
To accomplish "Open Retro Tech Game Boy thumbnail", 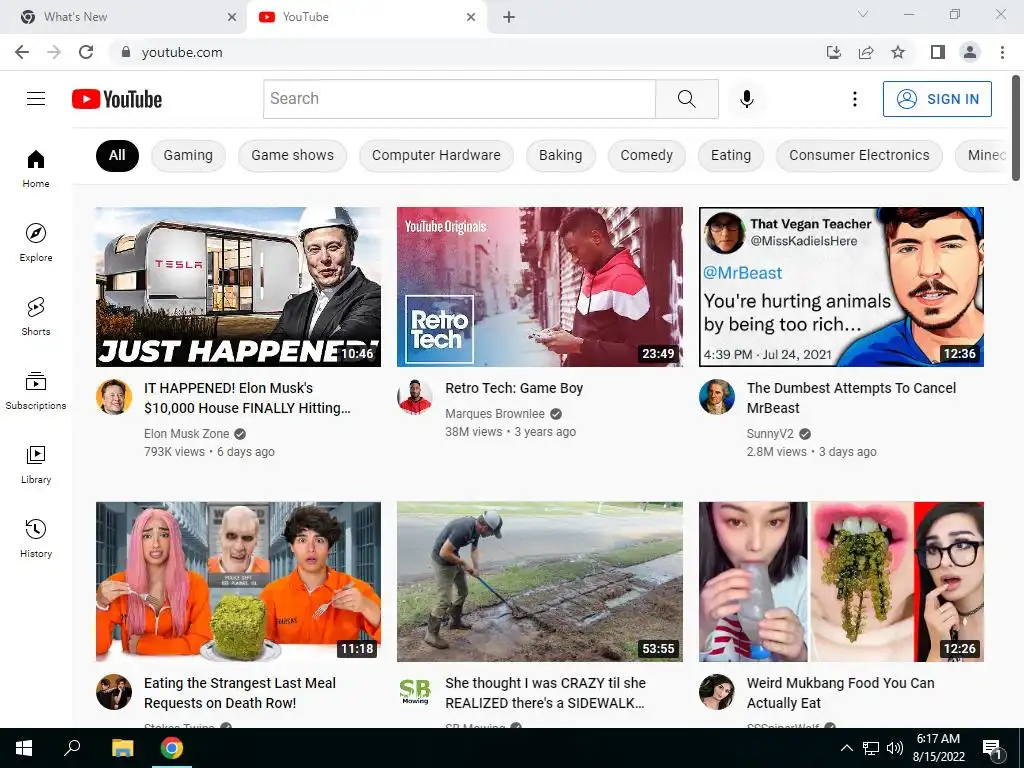I will point(539,287).
